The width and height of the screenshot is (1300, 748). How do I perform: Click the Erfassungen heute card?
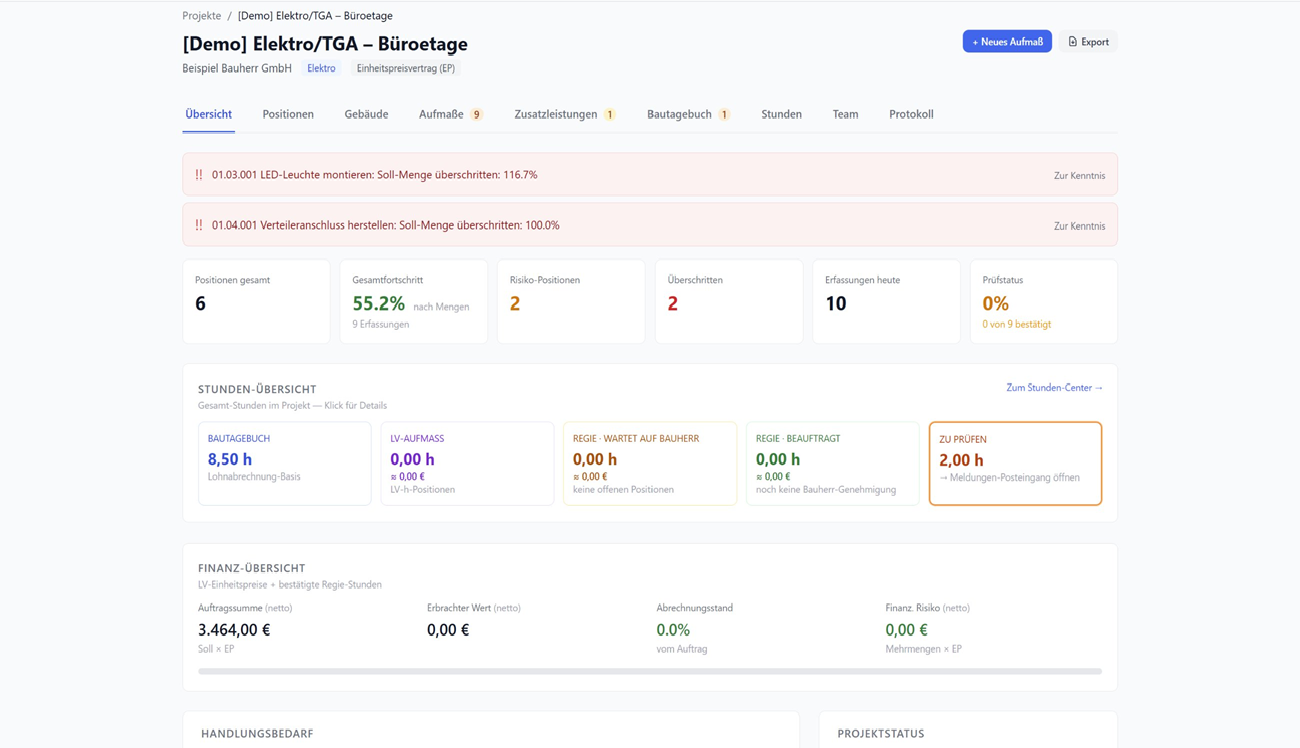(x=886, y=301)
